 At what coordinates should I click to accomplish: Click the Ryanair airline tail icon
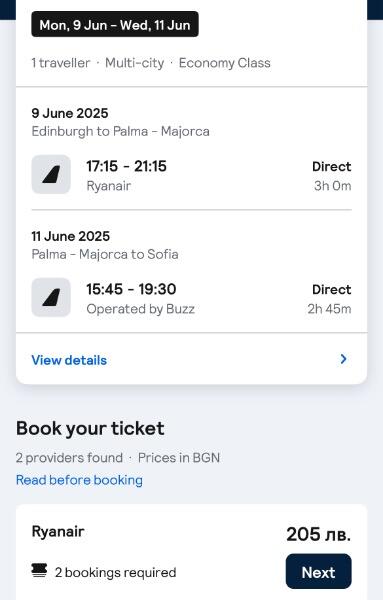pos(51,174)
